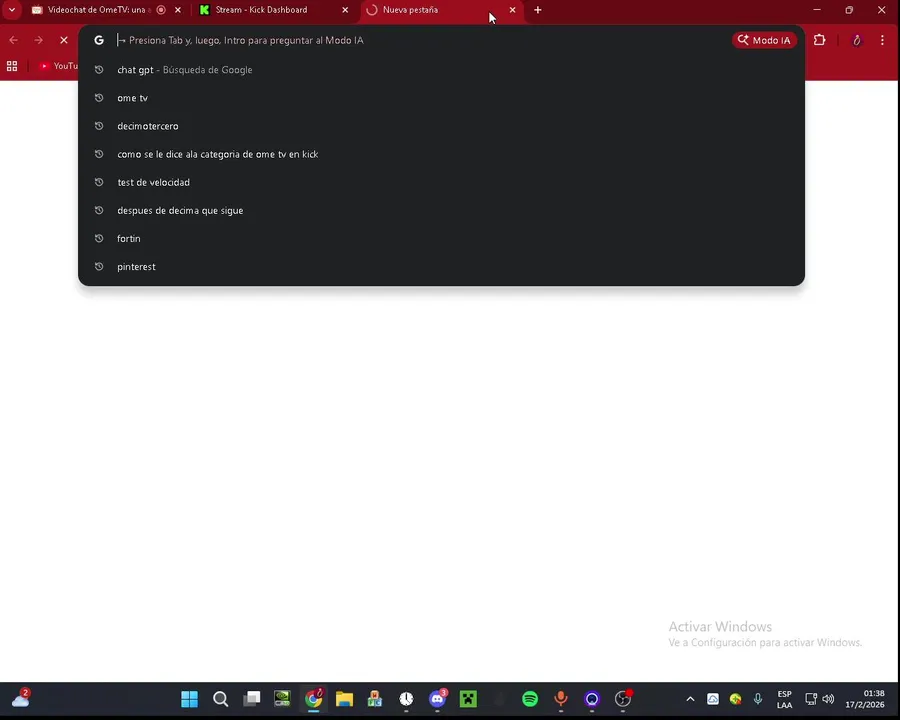Close the OmeTV tab
The height and width of the screenshot is (720, 900).
click(178, 10)
